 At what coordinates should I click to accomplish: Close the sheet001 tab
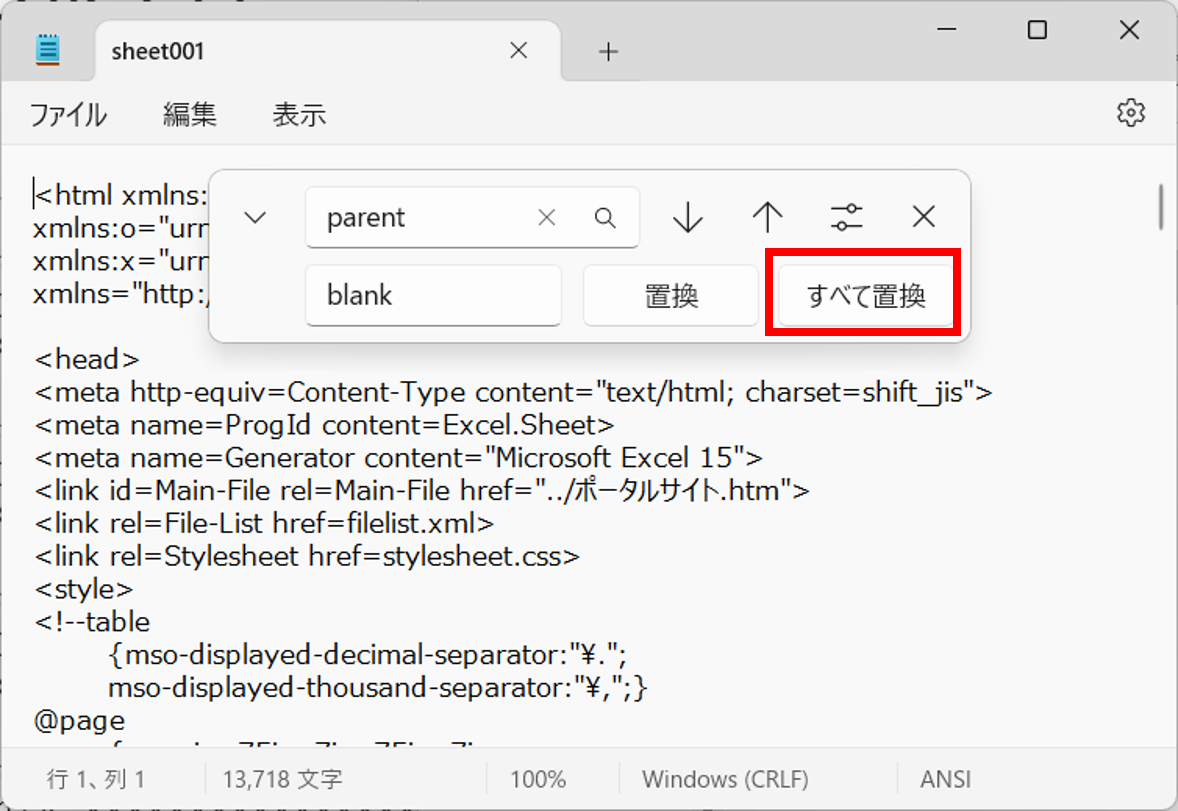[519, 51]
